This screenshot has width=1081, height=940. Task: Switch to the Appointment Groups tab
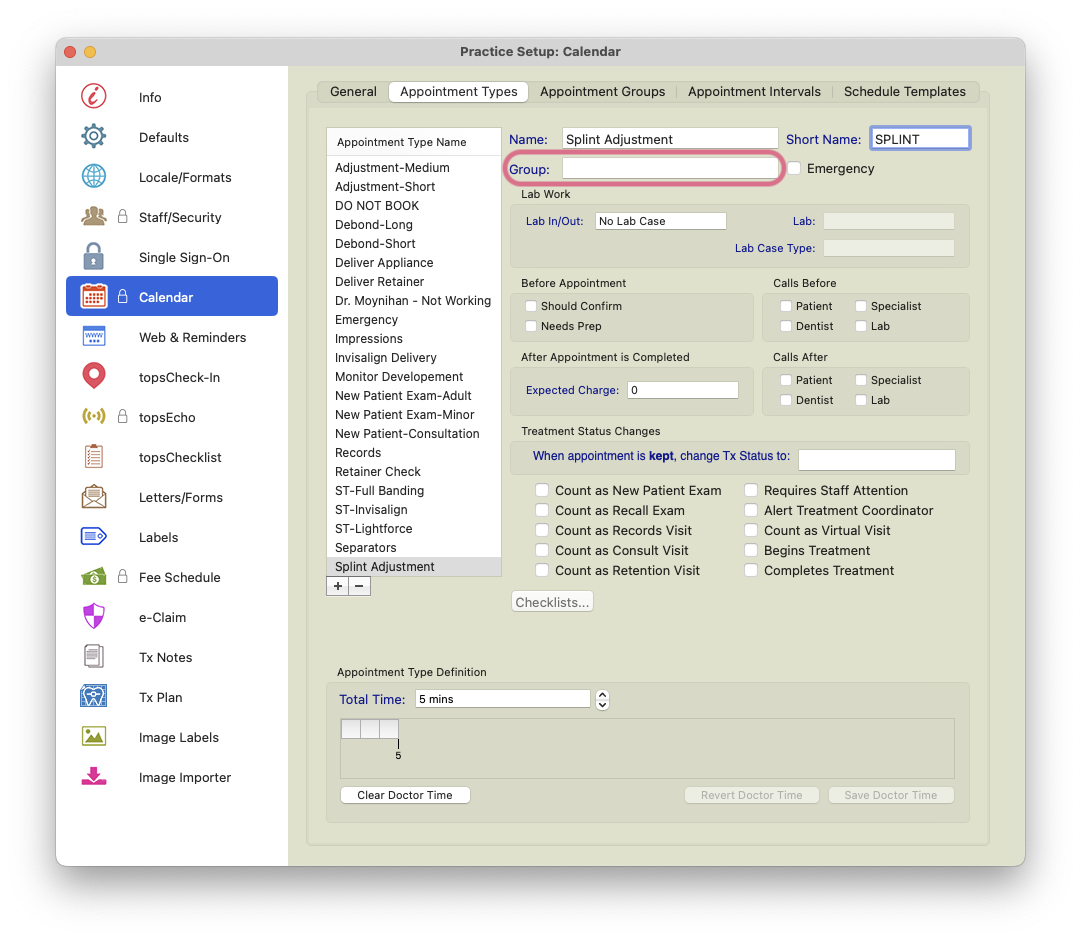pos(603,91)
